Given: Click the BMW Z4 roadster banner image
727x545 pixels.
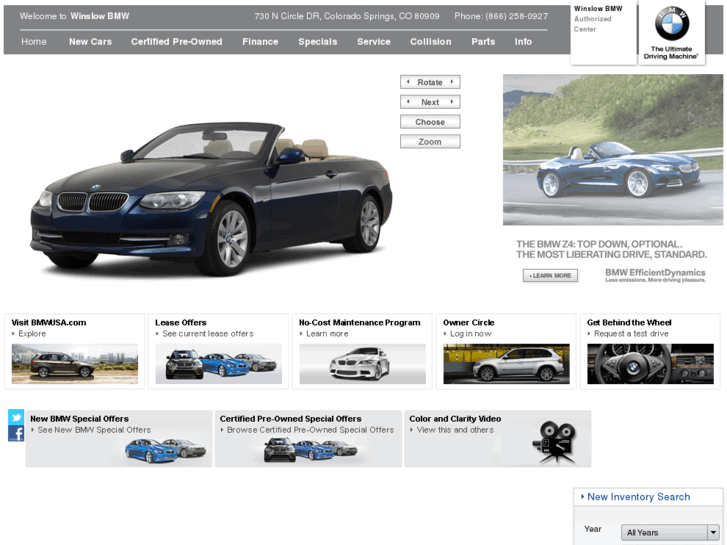Looking at the screenshot, I should click(x=613, y=150).
